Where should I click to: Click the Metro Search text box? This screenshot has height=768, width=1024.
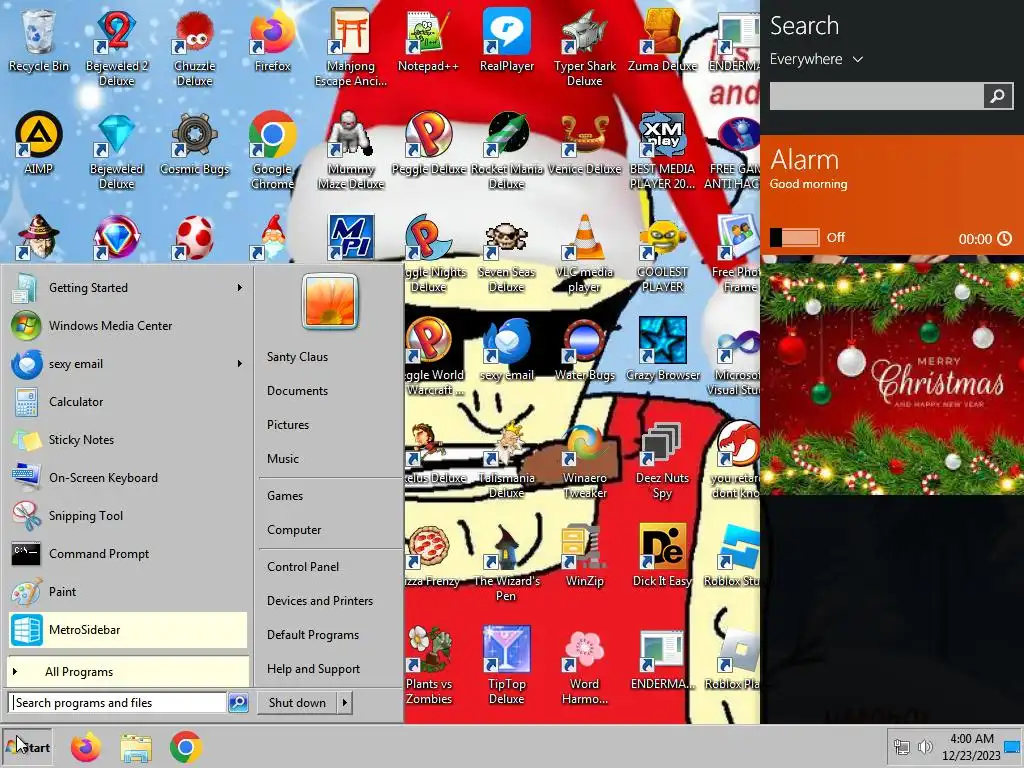876,97
